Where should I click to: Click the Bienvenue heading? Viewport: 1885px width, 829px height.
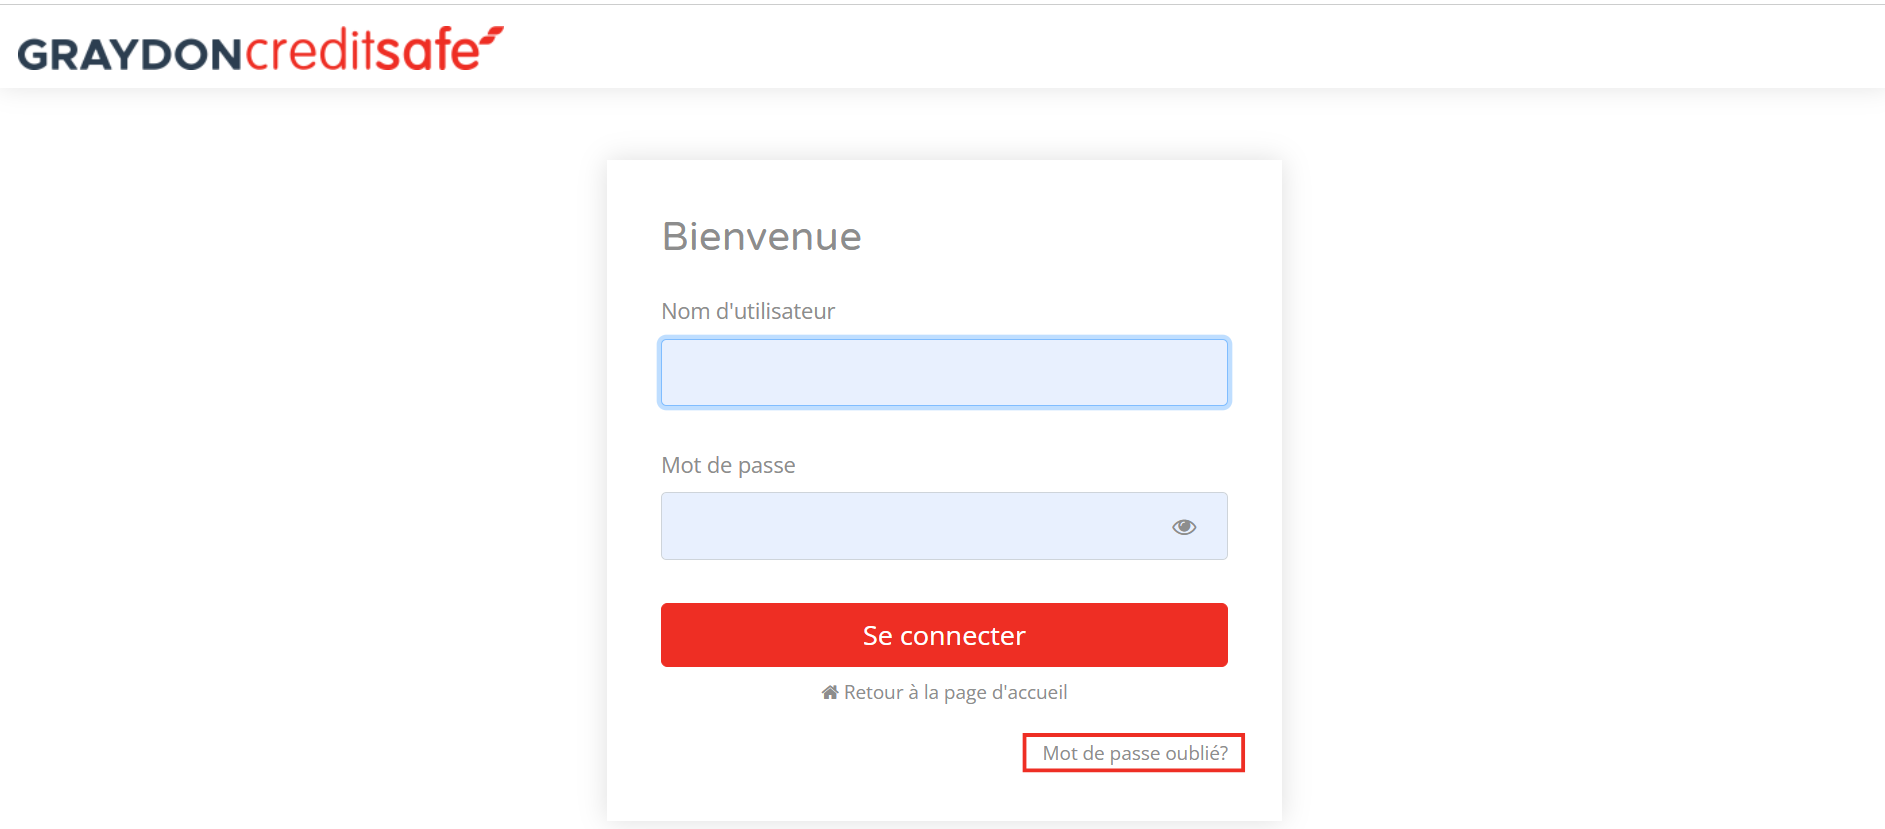click(x=761, y=237)
